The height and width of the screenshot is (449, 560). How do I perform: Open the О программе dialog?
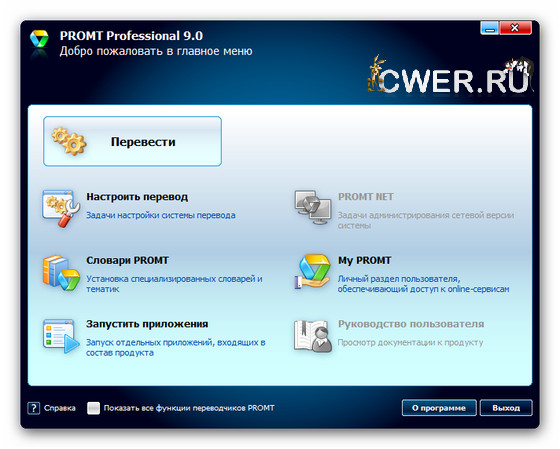point(439,408)
